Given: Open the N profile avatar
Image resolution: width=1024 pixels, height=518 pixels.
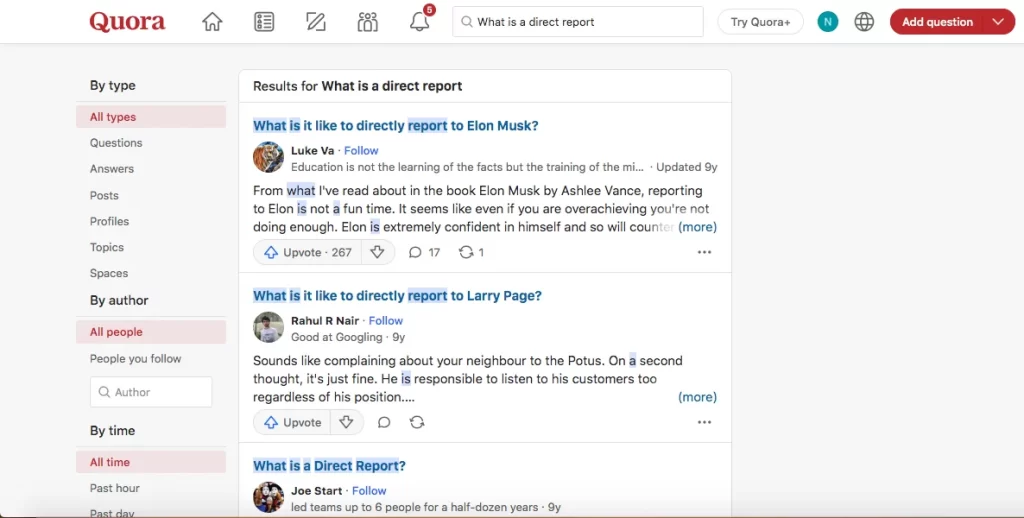Looking at the screenshot, I should click(x=827, y=22).
